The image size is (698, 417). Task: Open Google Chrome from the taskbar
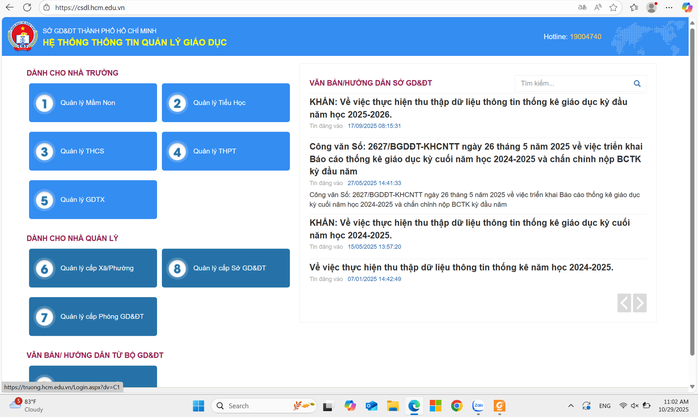[457, 406]
